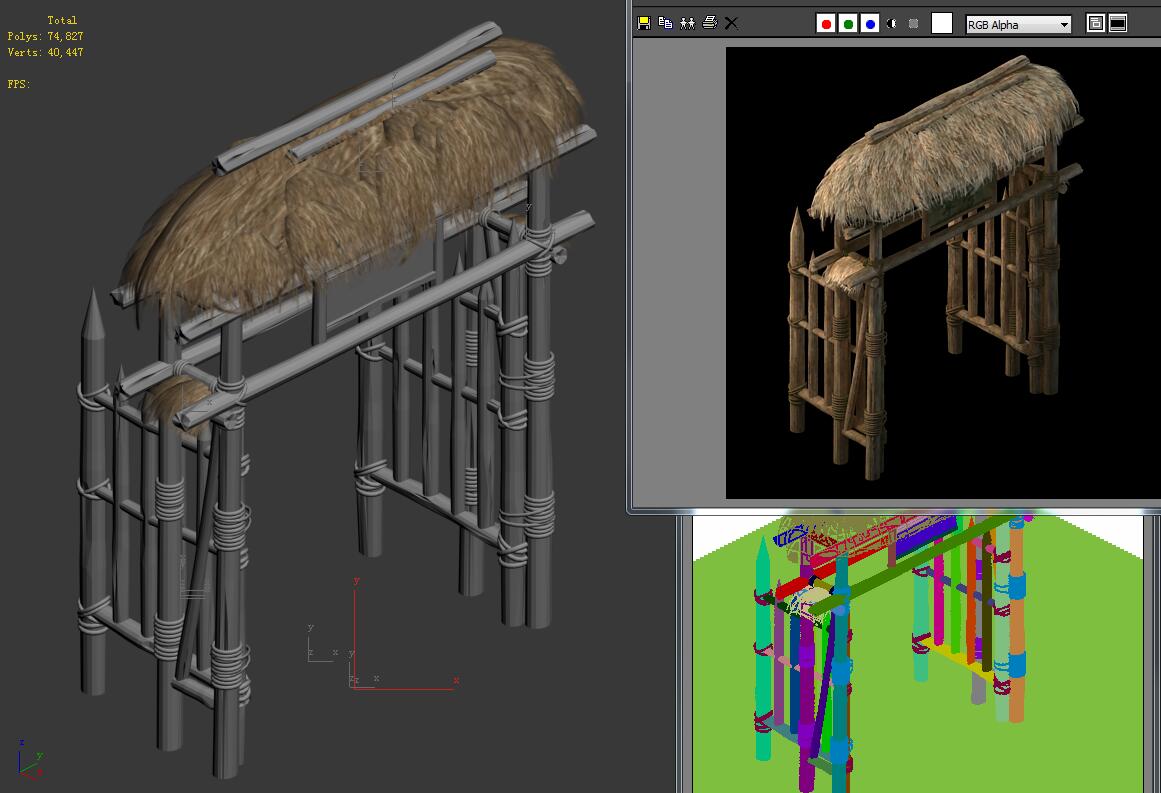Enable the monochrome display button
The height and width of the screenshot is (793, 1161).
tap(913, 24)
